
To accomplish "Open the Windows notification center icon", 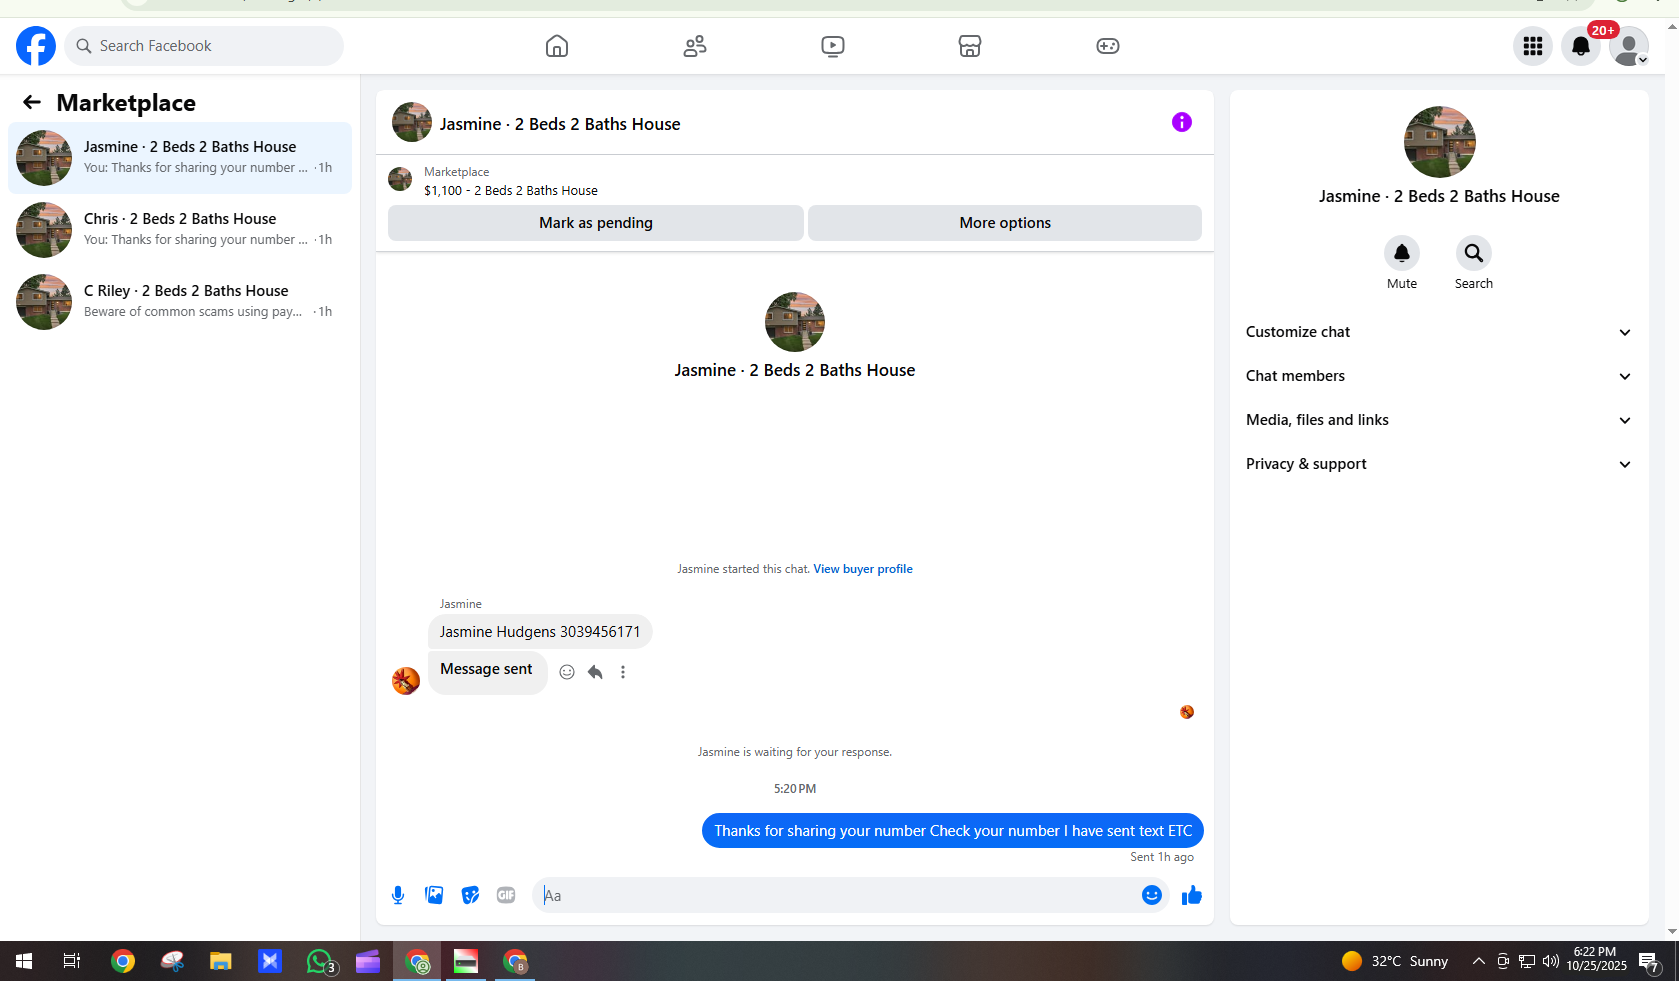I will point(1650,961).
